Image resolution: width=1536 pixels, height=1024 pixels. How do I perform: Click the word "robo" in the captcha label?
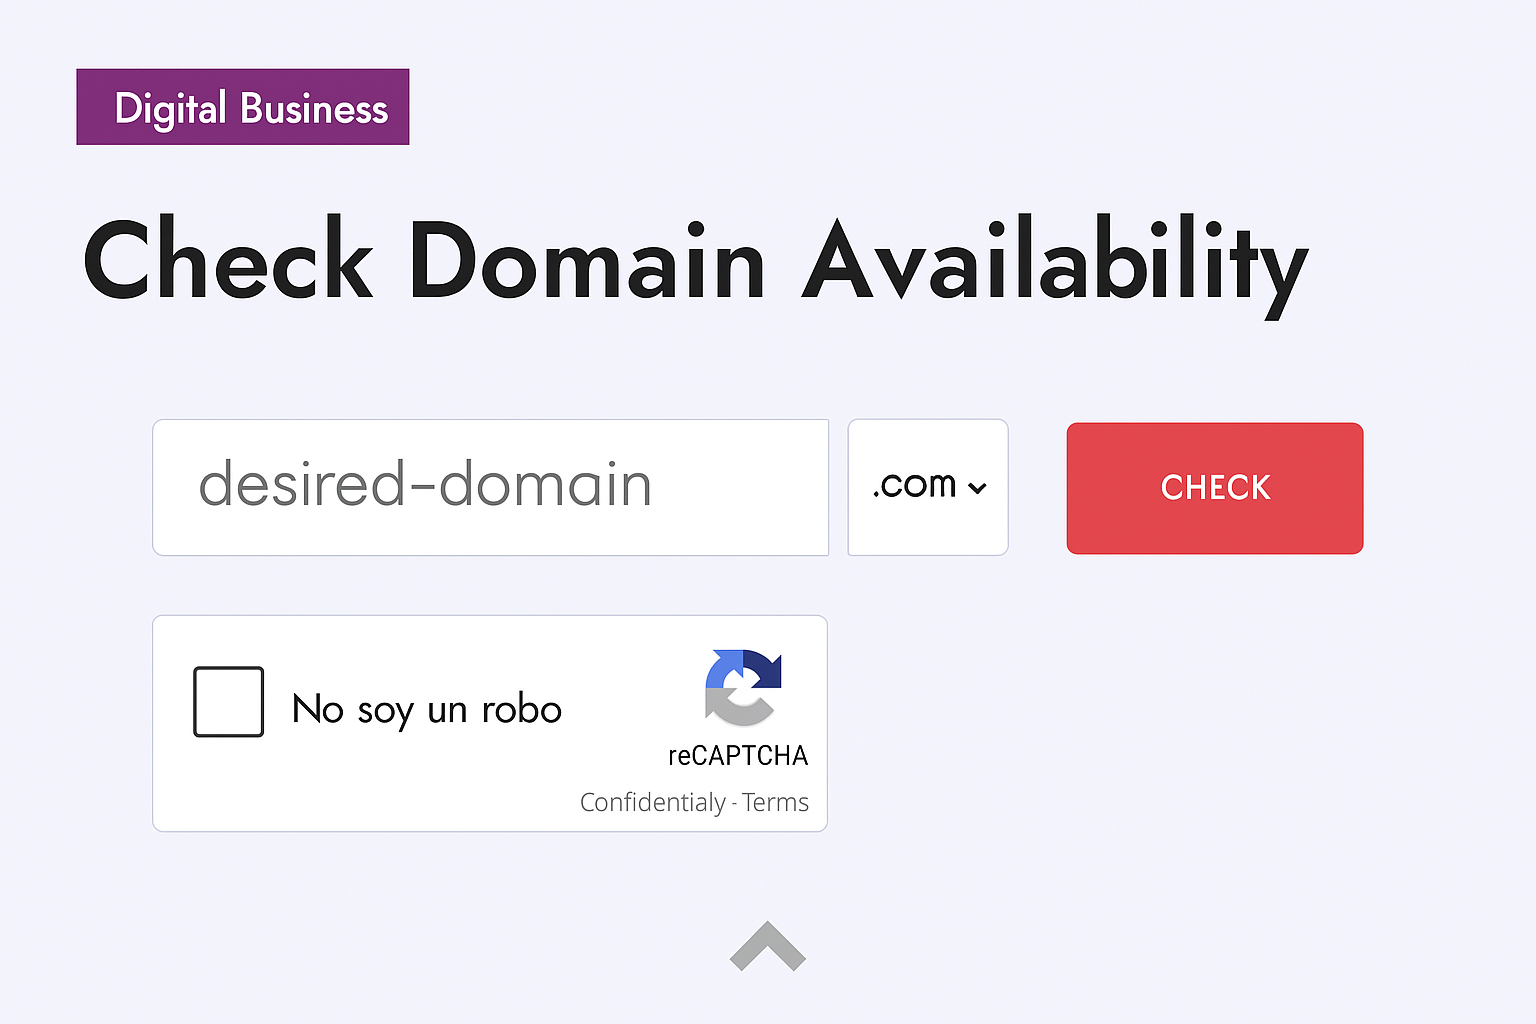tap(522, 709)
